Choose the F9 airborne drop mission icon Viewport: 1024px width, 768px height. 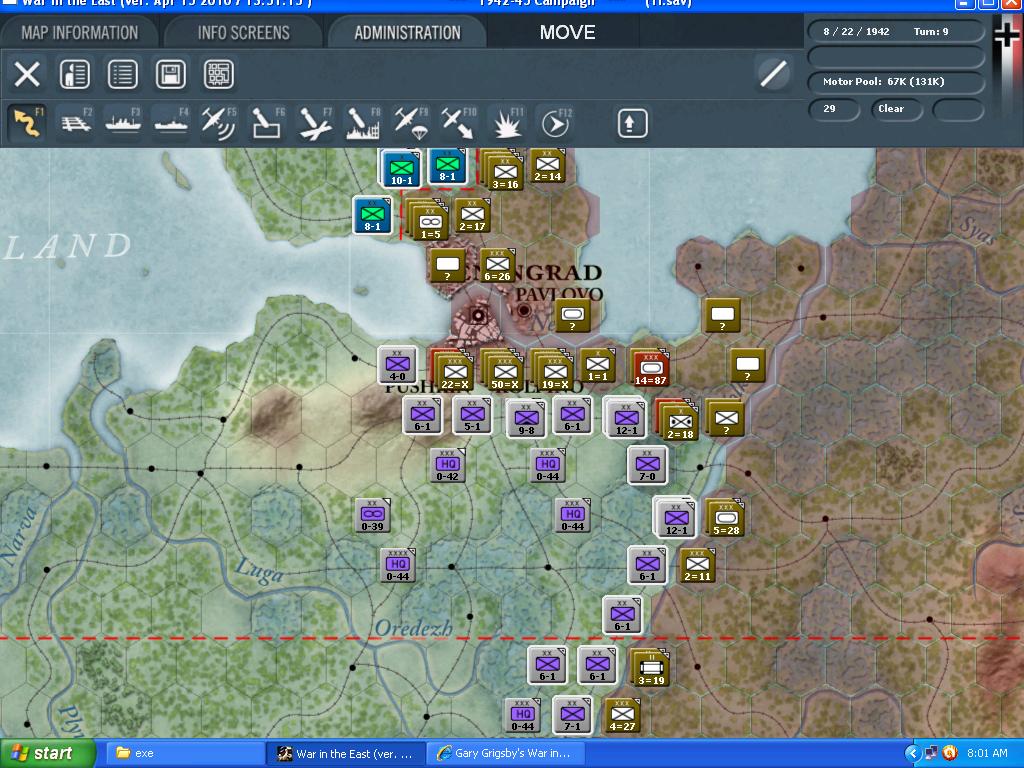pos(412,122)
